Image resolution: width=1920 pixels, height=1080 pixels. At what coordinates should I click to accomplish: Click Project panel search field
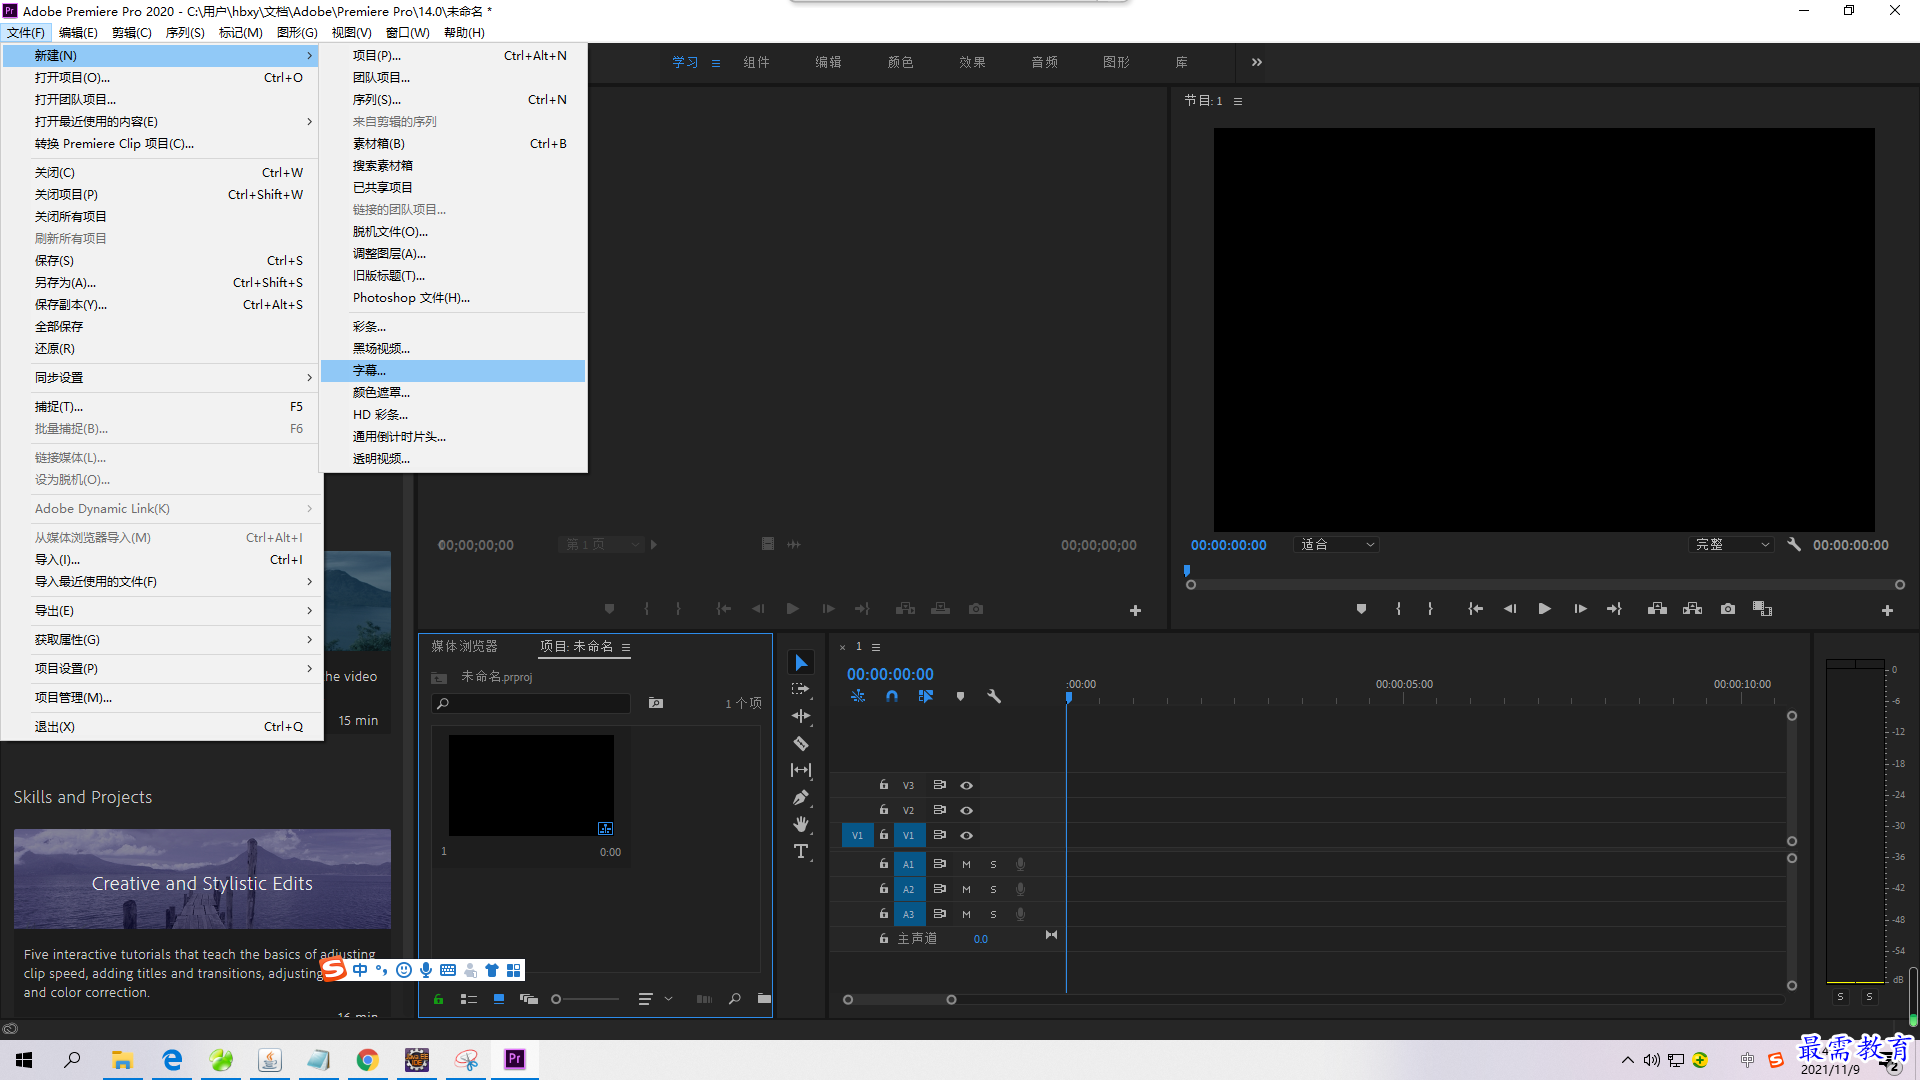click(x=531, y=704)
